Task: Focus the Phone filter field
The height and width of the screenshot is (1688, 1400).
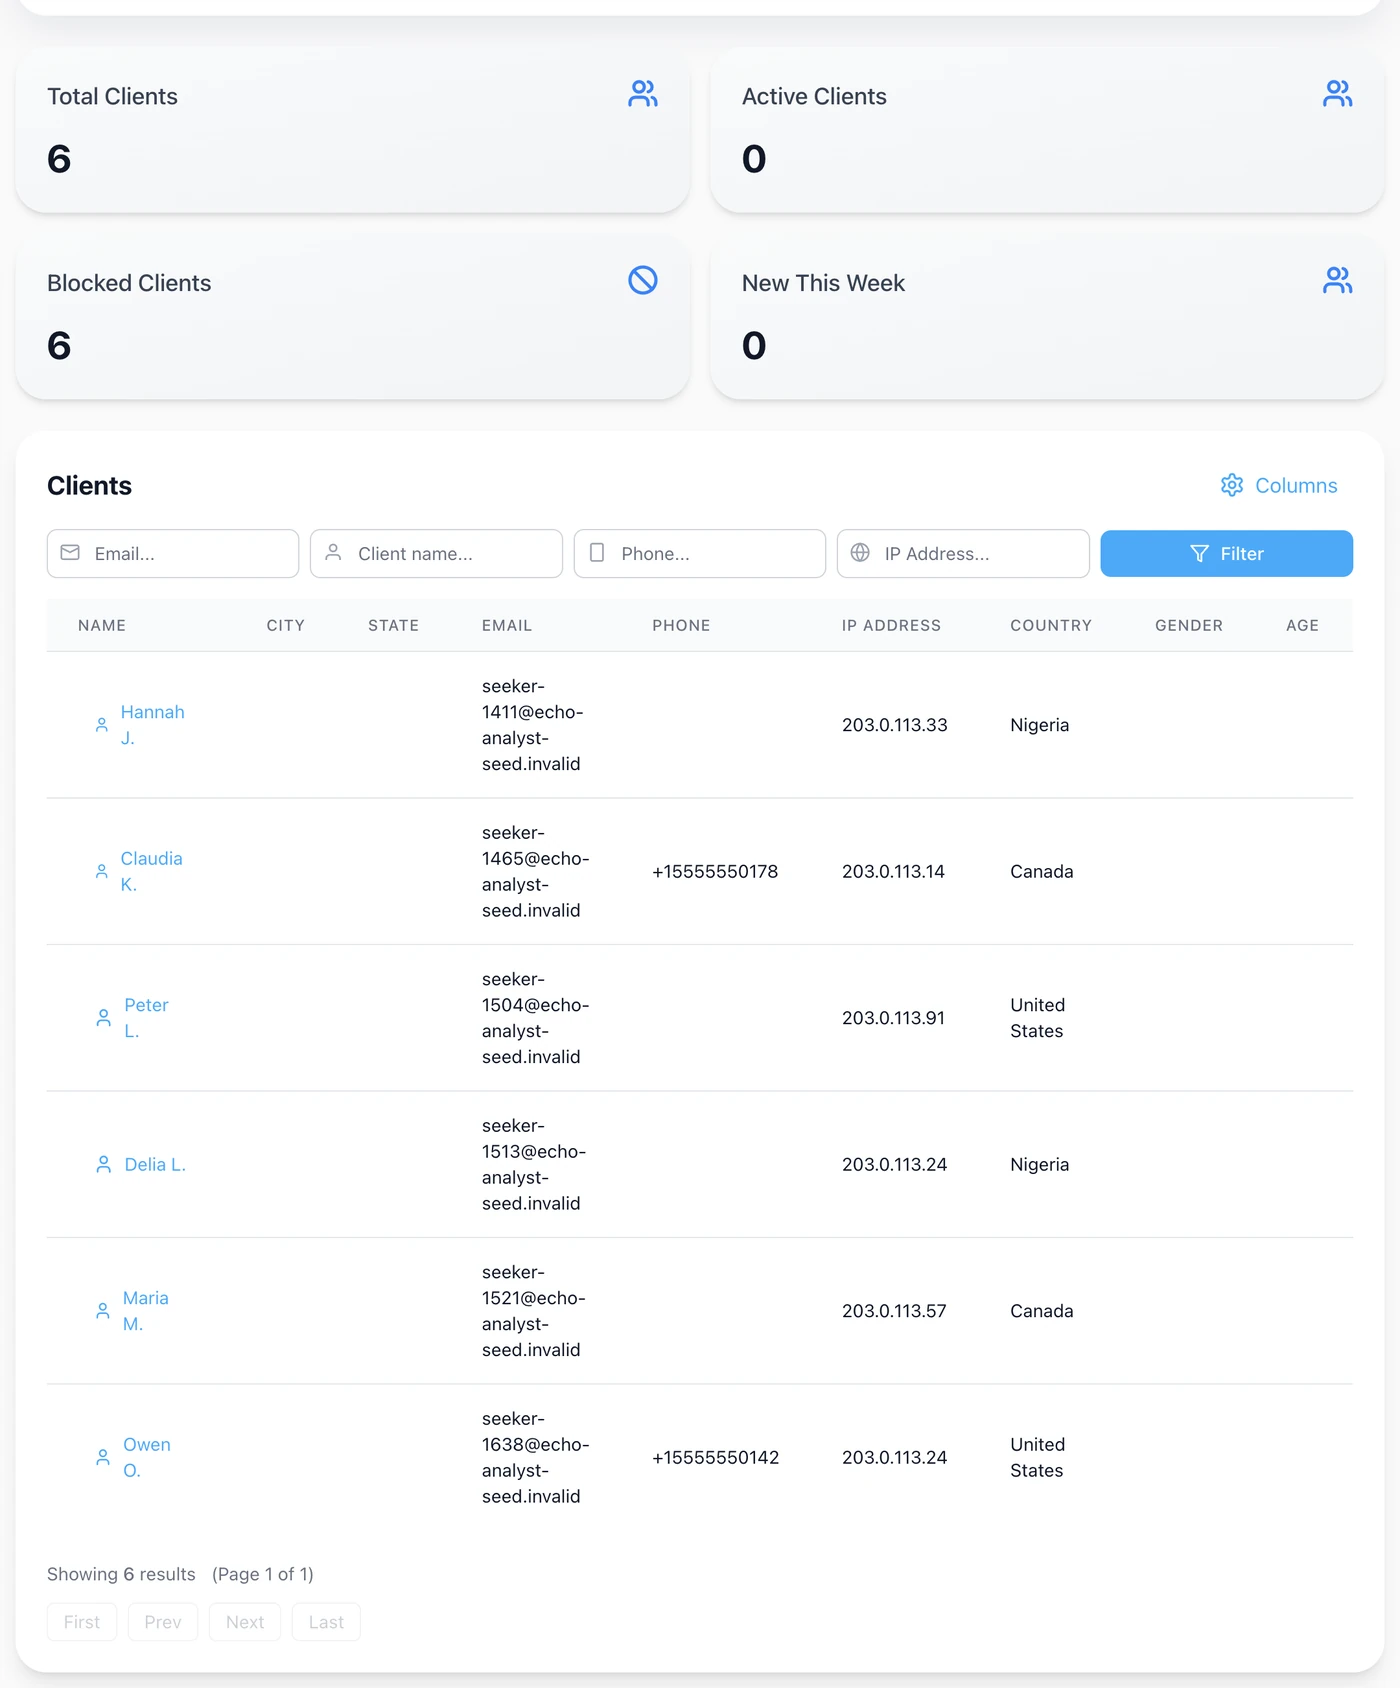Action: pyautogui.click(x=700, y=554)
